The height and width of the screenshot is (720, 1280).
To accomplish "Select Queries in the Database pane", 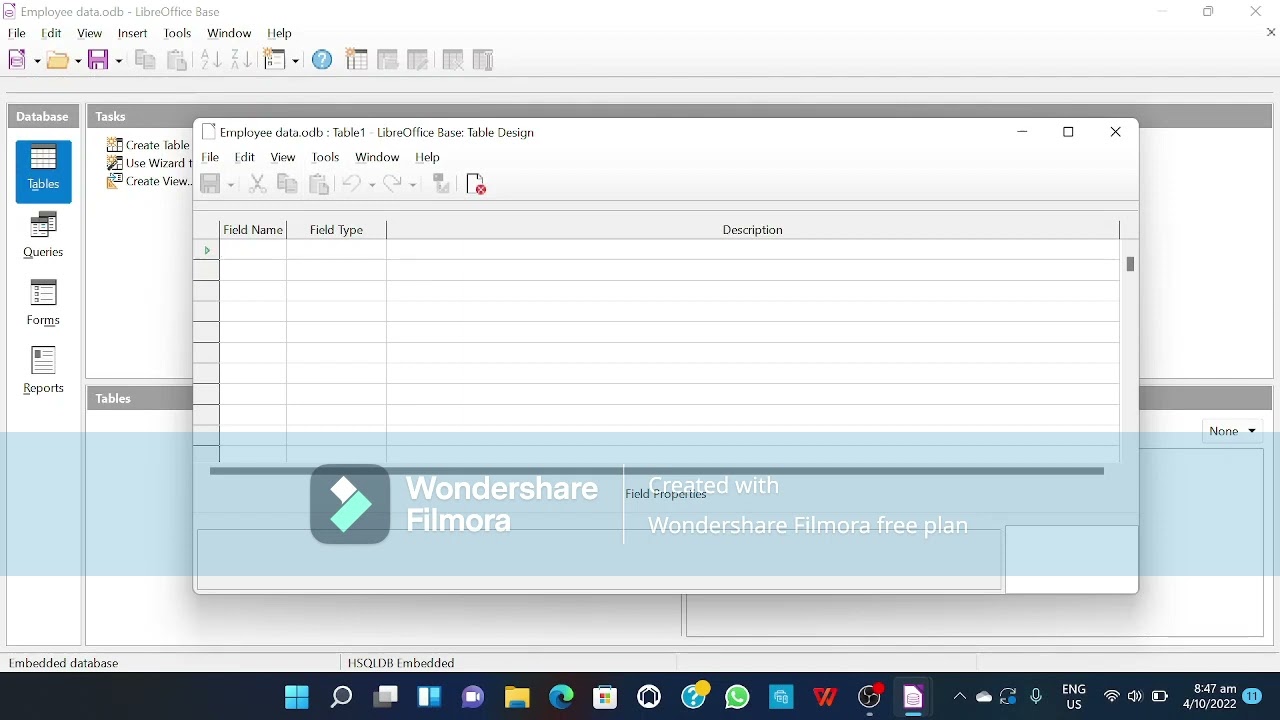I will (x=44, y=236).
